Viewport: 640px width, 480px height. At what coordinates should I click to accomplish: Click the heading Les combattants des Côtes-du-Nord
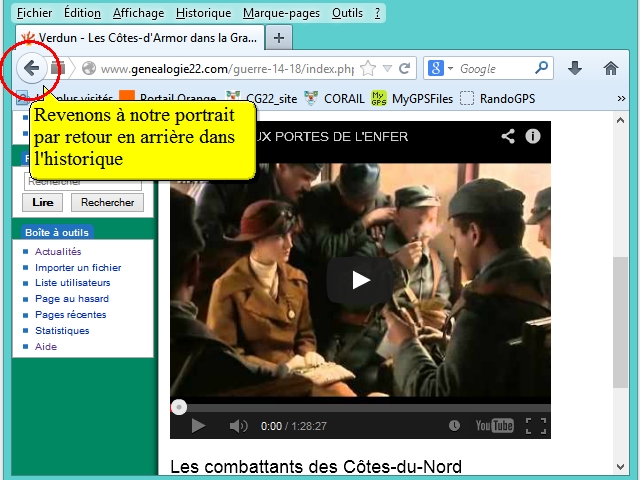316,466
